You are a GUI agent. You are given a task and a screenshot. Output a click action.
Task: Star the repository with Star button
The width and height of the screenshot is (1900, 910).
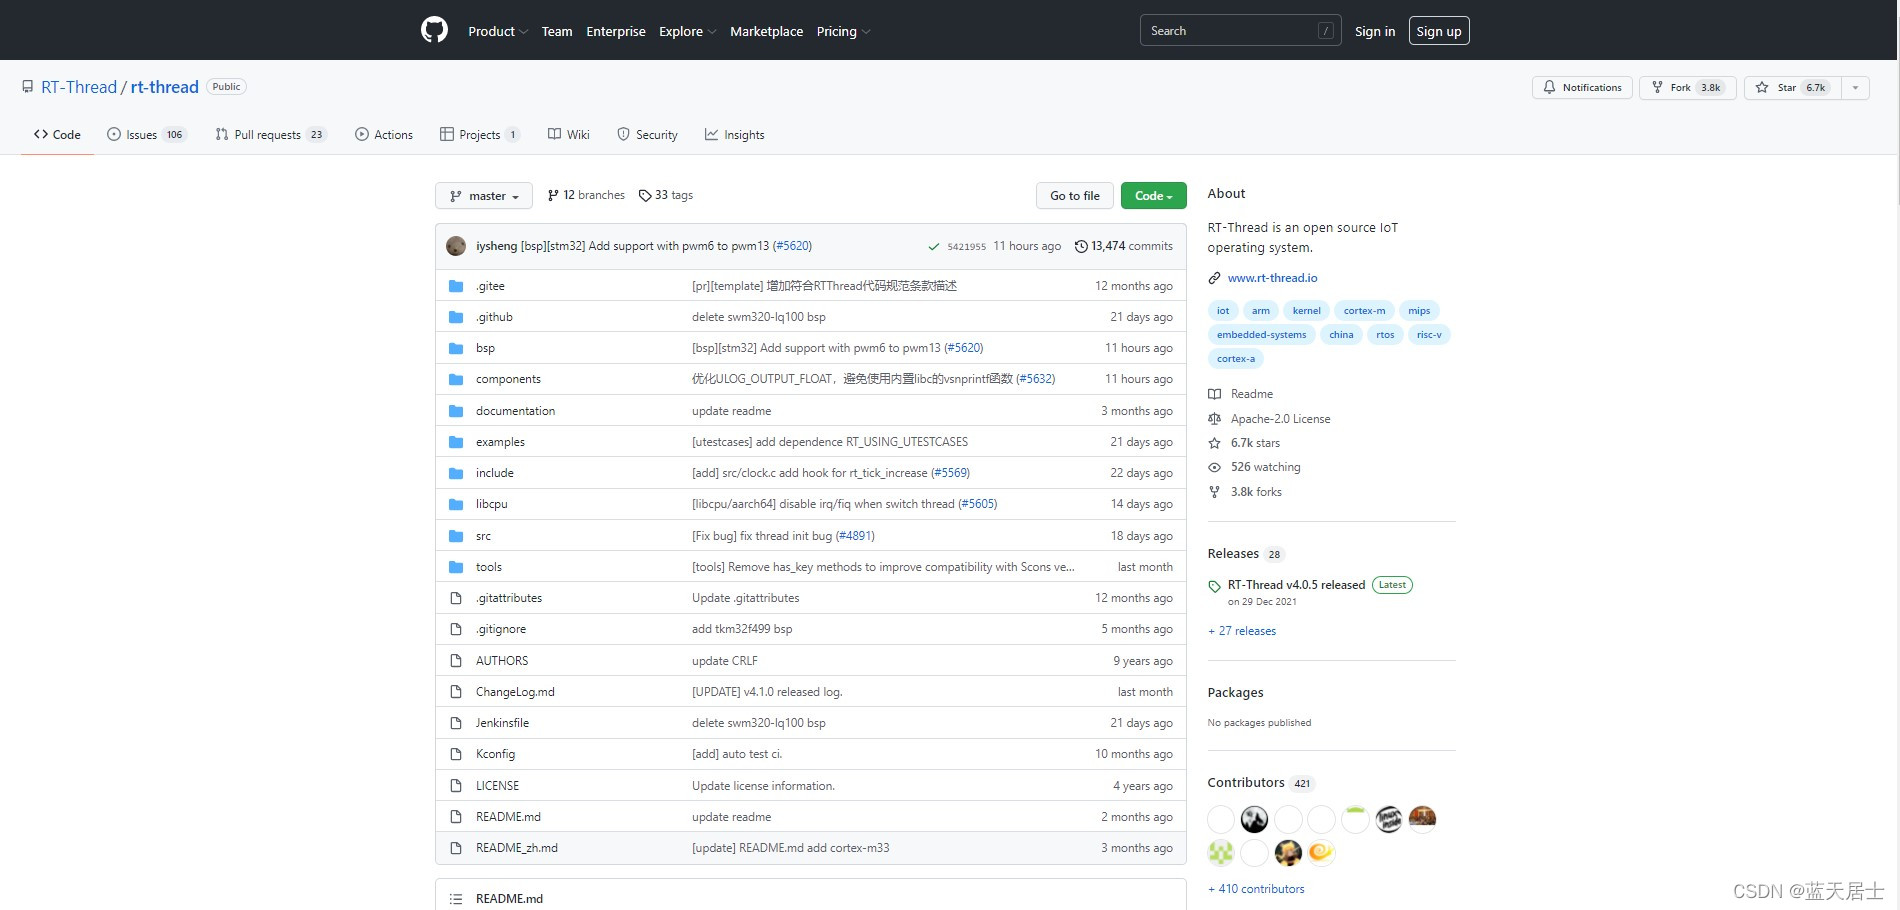pyautogui.click(x=1792, y=88)
